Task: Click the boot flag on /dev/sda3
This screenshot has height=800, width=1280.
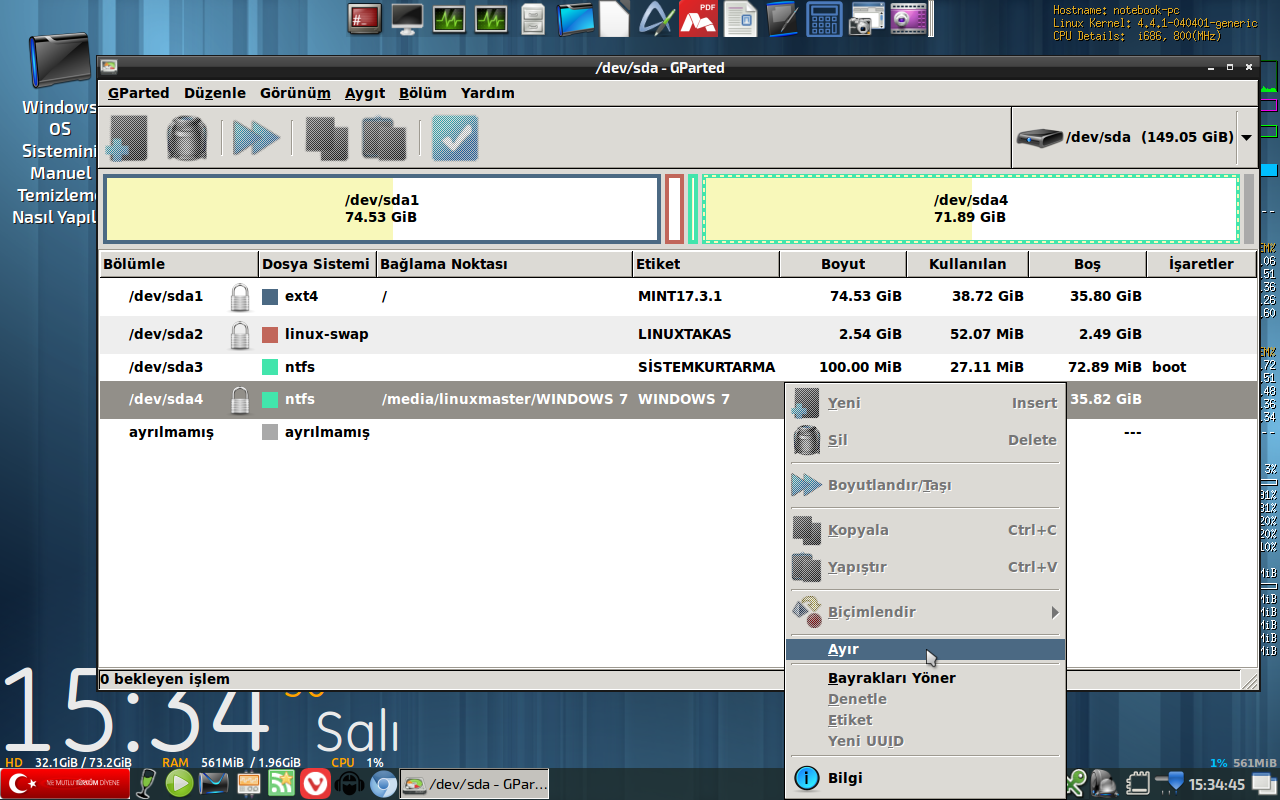Action: [x=1169, y=367]
